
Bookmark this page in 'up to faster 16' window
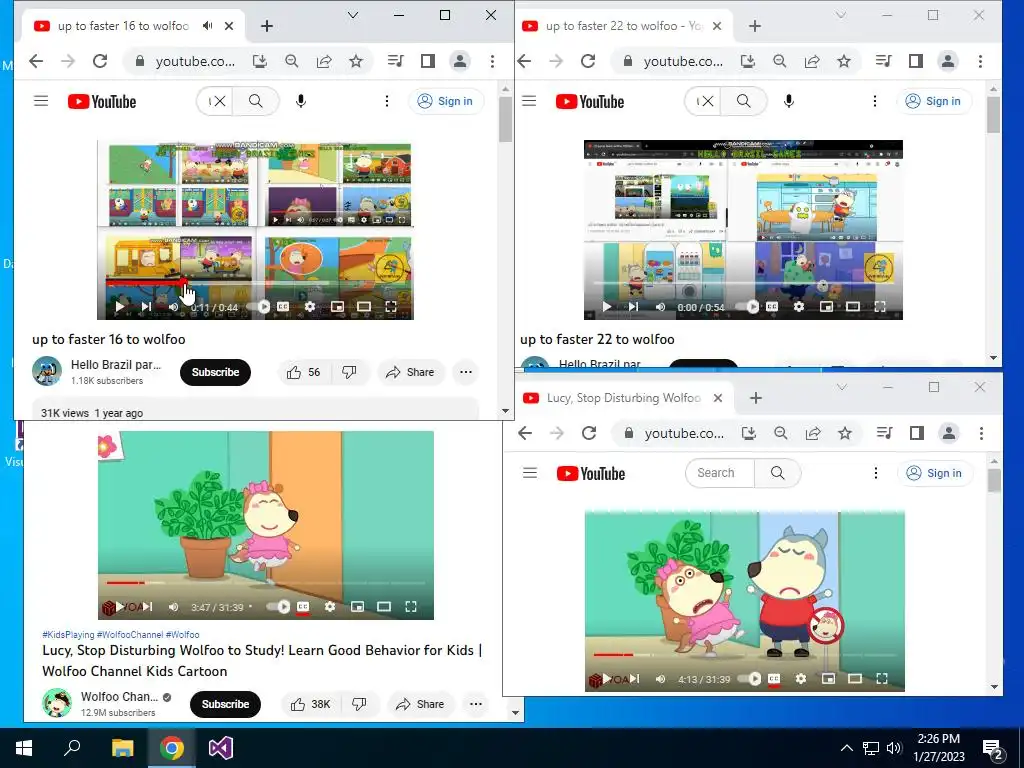pyautogui.click(x=356, y=61)
